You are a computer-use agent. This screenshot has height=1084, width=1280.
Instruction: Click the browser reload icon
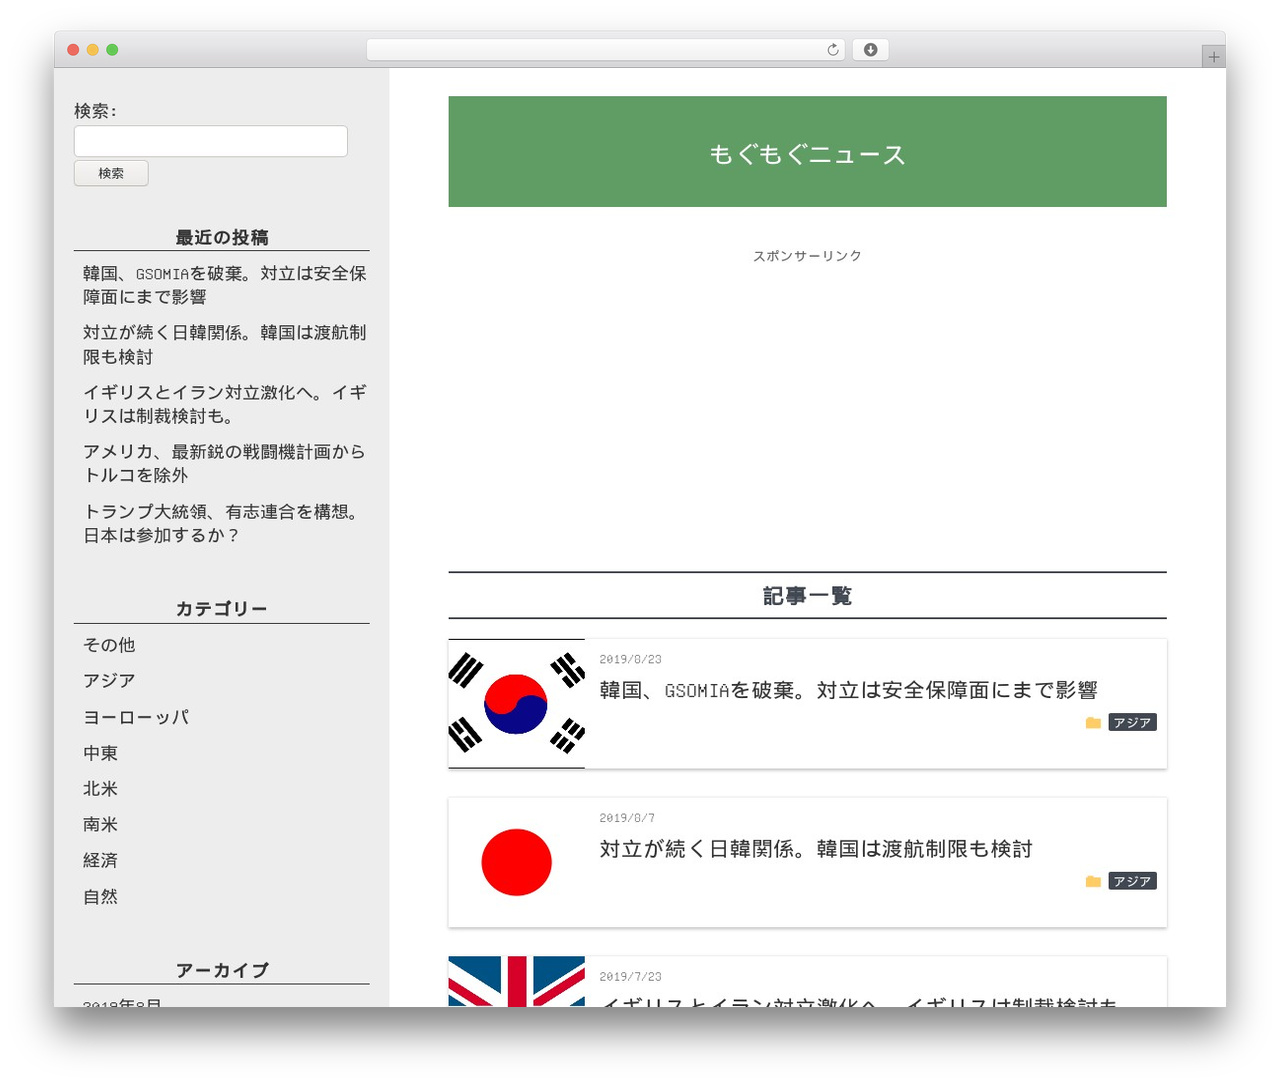point(833,50)
